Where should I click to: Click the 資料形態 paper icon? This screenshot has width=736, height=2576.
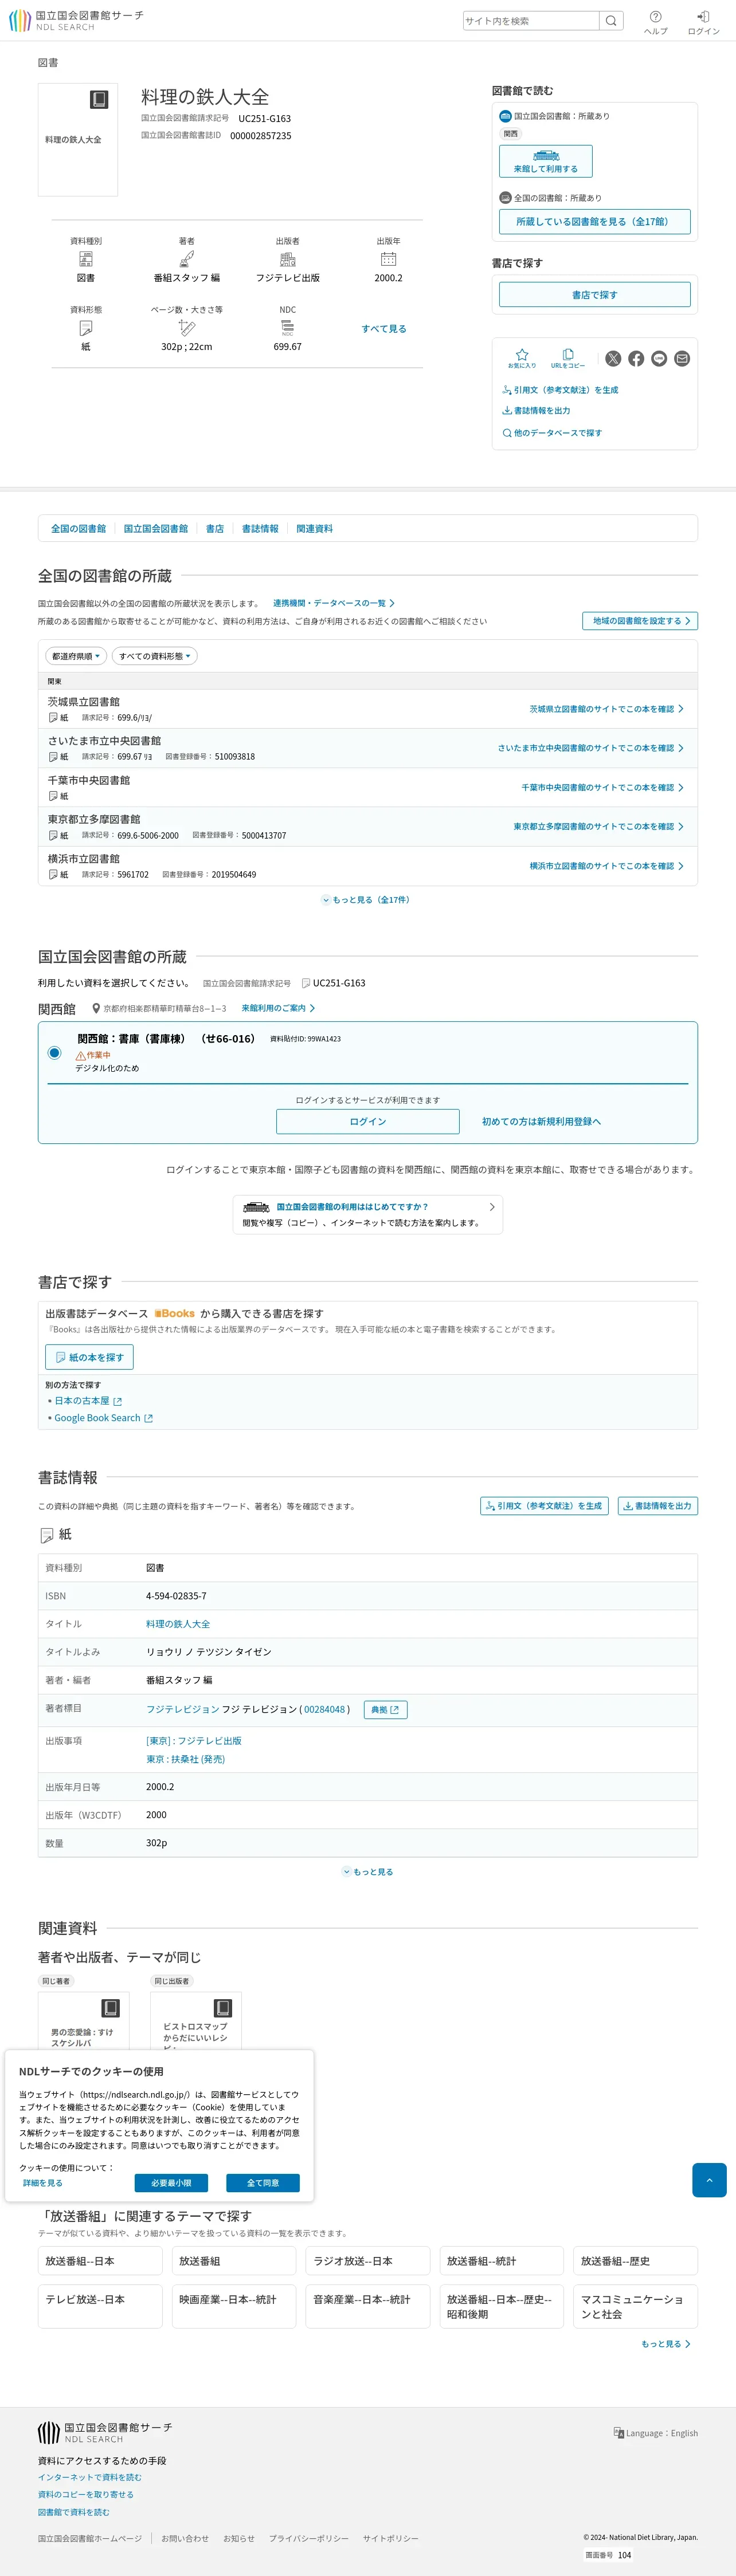[x=86, y=328]
